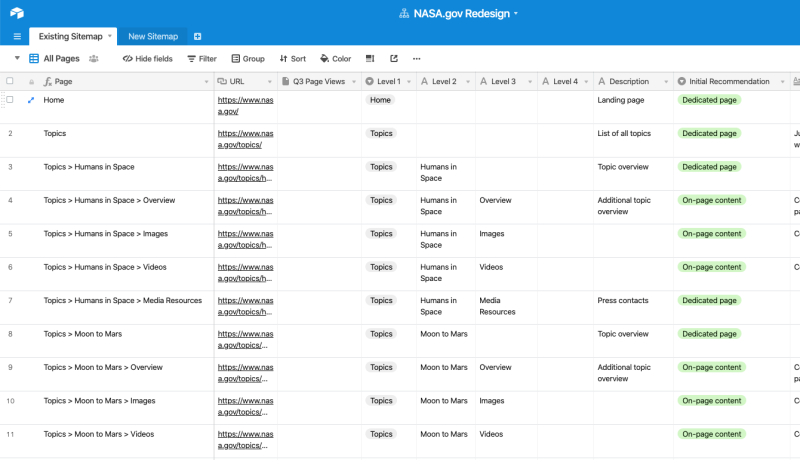Screen dimensions: 800x460
Task: Open URL for Moon to Mars > Videos row
Action: 245,440
